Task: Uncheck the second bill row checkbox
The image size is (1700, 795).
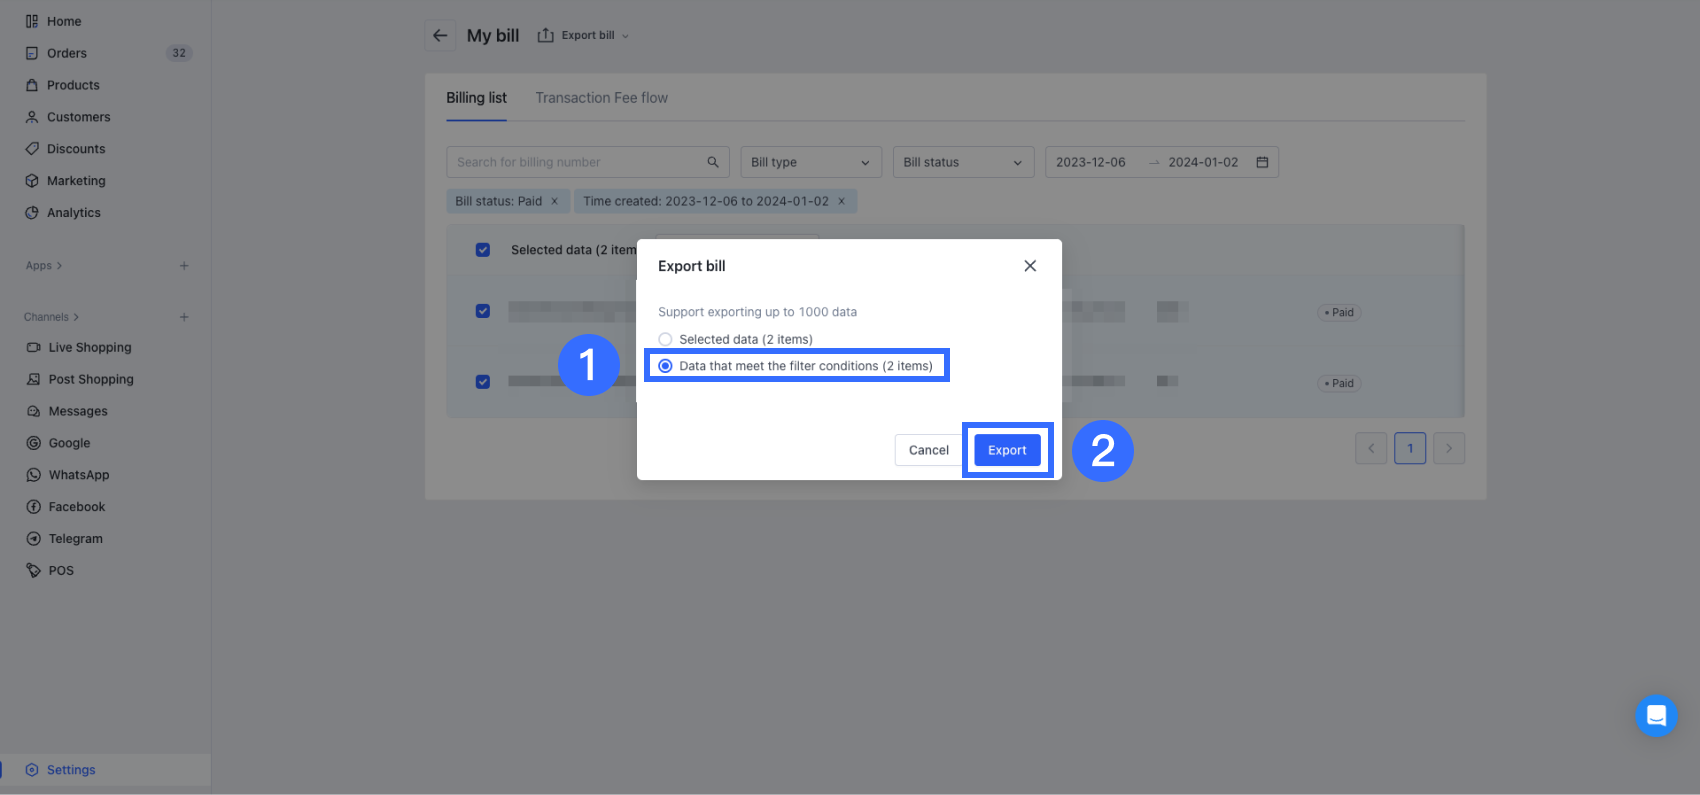Action: pos(483,382)
